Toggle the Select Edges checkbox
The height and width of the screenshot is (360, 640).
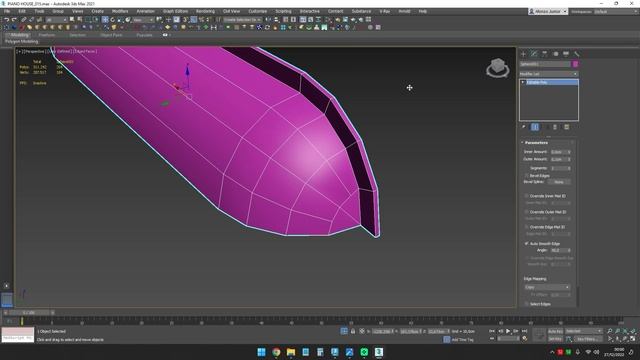(527, 304)
